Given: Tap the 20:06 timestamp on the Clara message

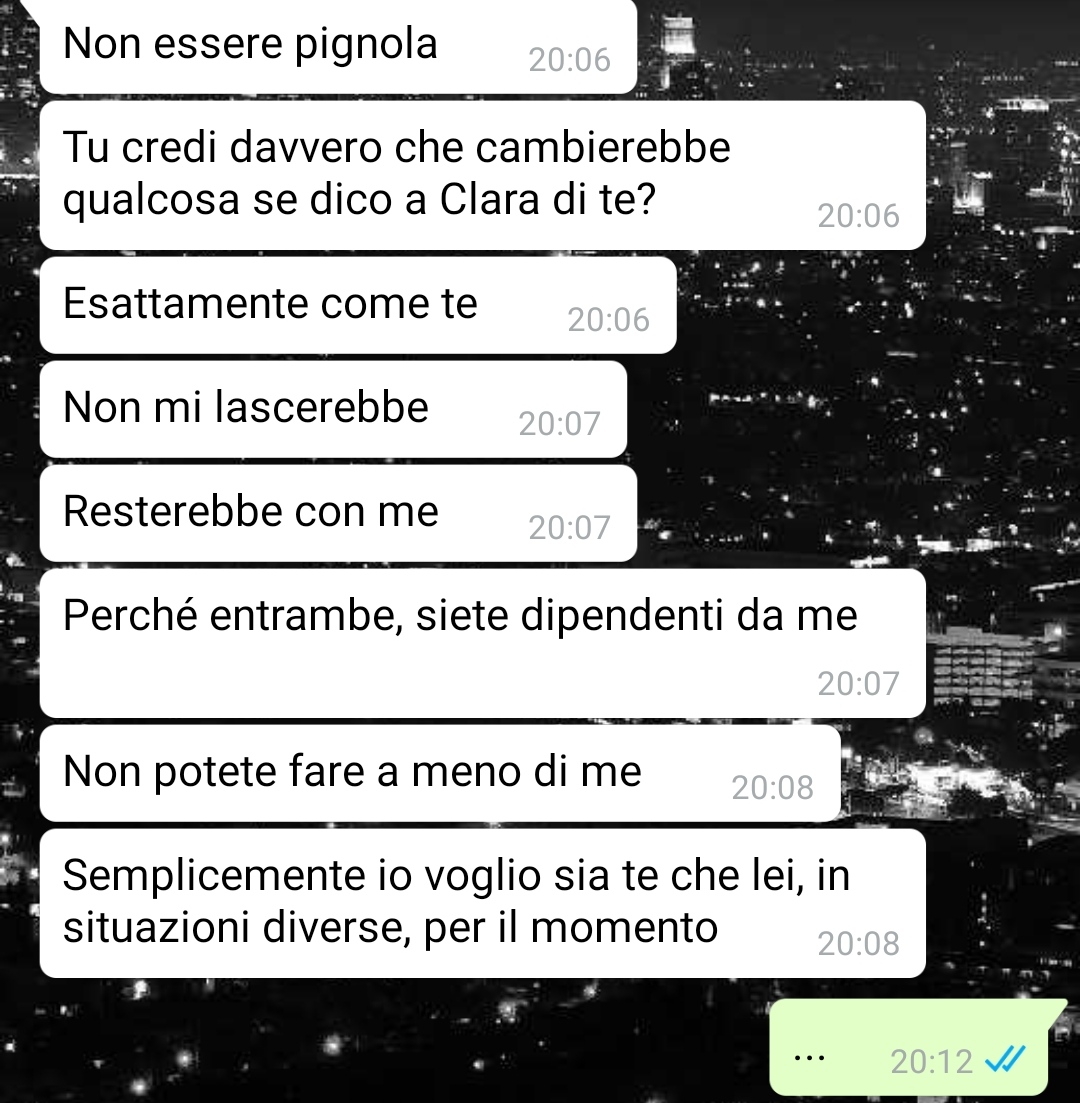Looking at the screenshot, I should coord(858,216).
